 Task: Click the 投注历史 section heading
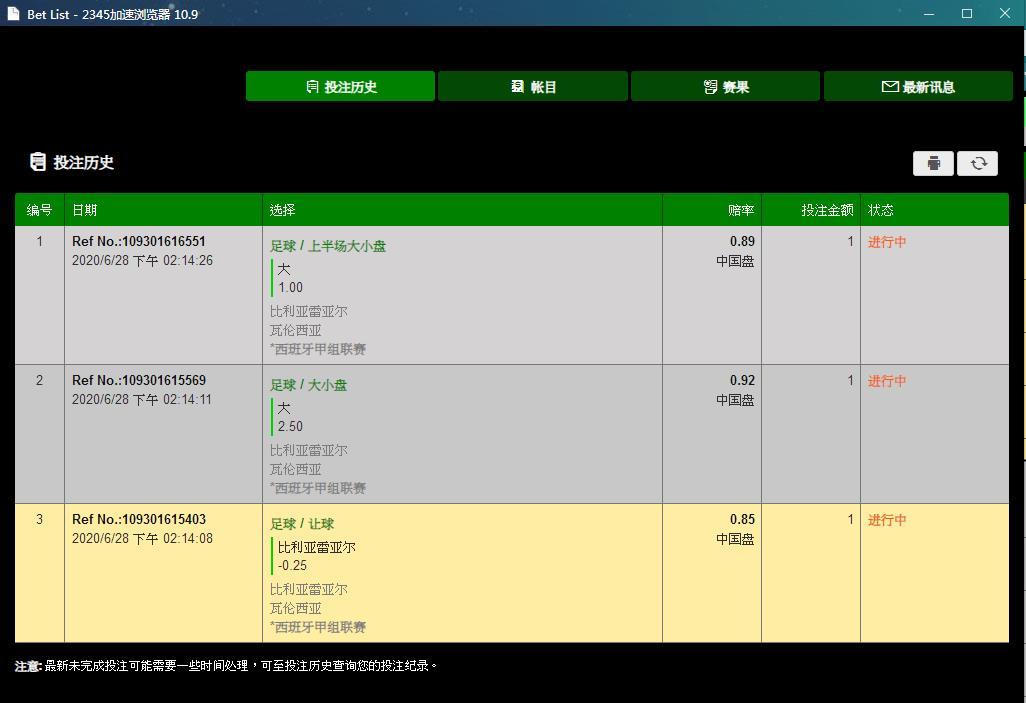click(x=83, y=162)
